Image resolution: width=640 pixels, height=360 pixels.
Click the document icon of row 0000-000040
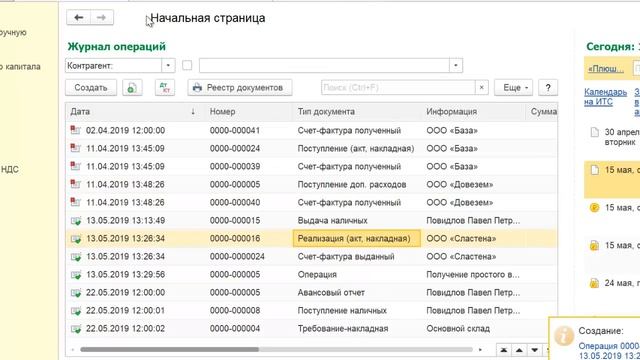pos(76,202)
